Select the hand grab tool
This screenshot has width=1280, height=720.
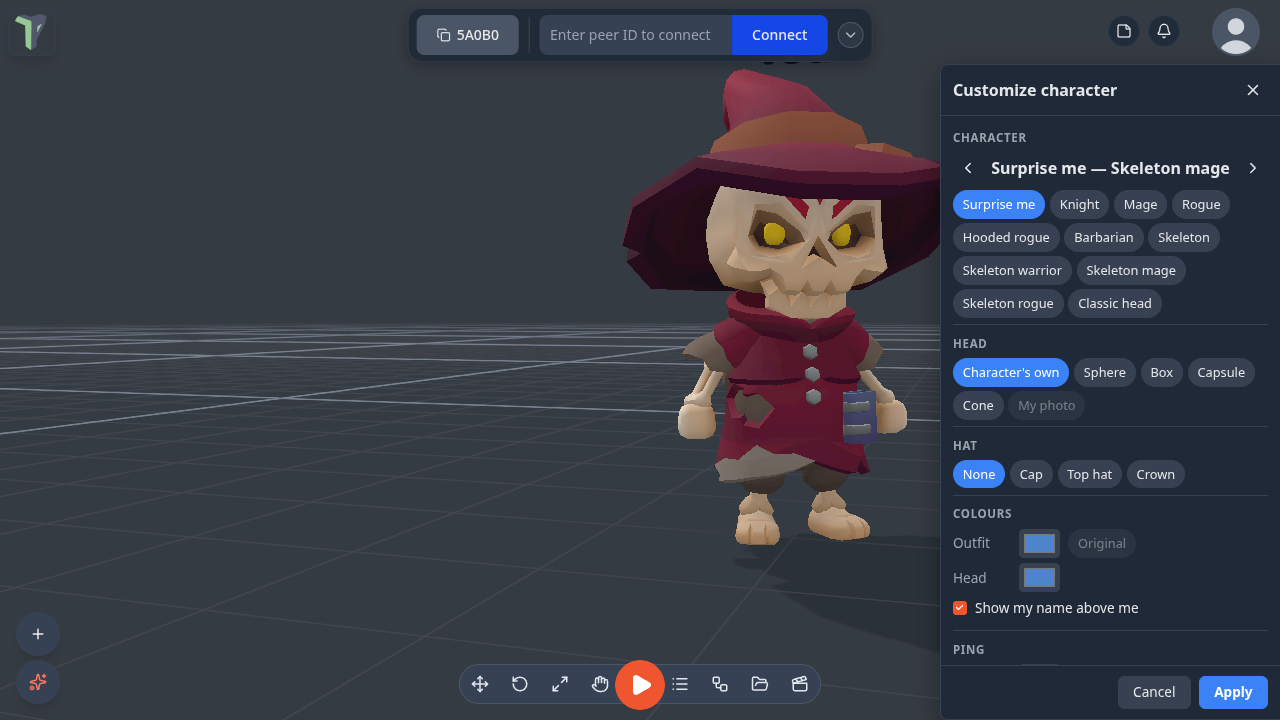pyautogui.click(x=600, y=684)
